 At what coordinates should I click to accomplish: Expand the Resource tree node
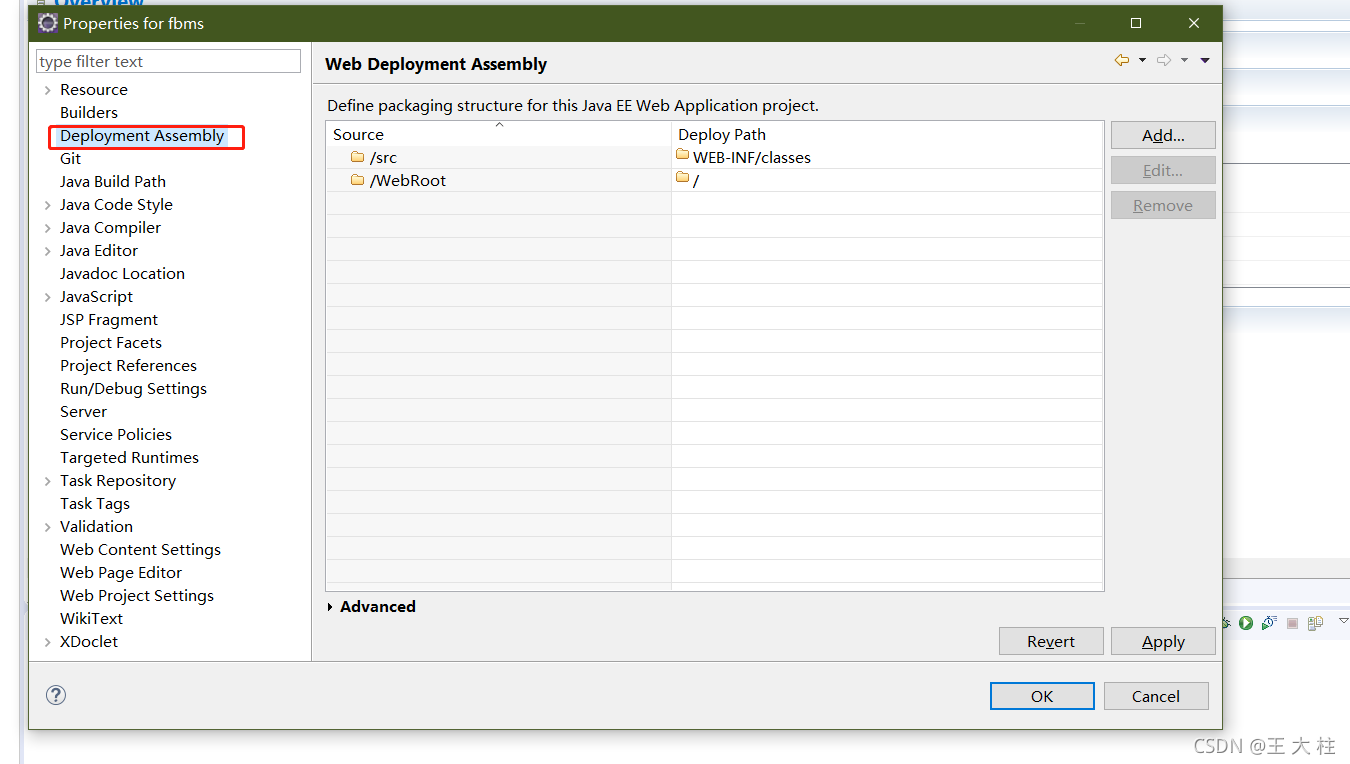tap(47, 90)
